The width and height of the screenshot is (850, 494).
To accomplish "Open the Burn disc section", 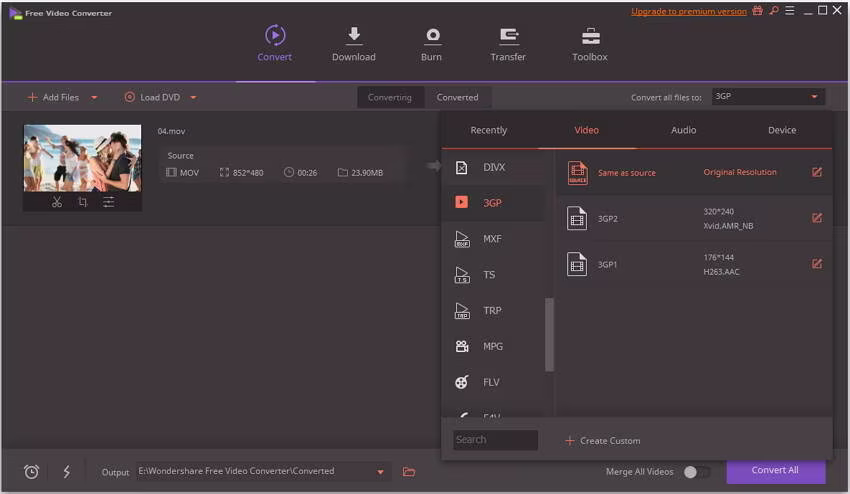I will [x=432, y=44].
